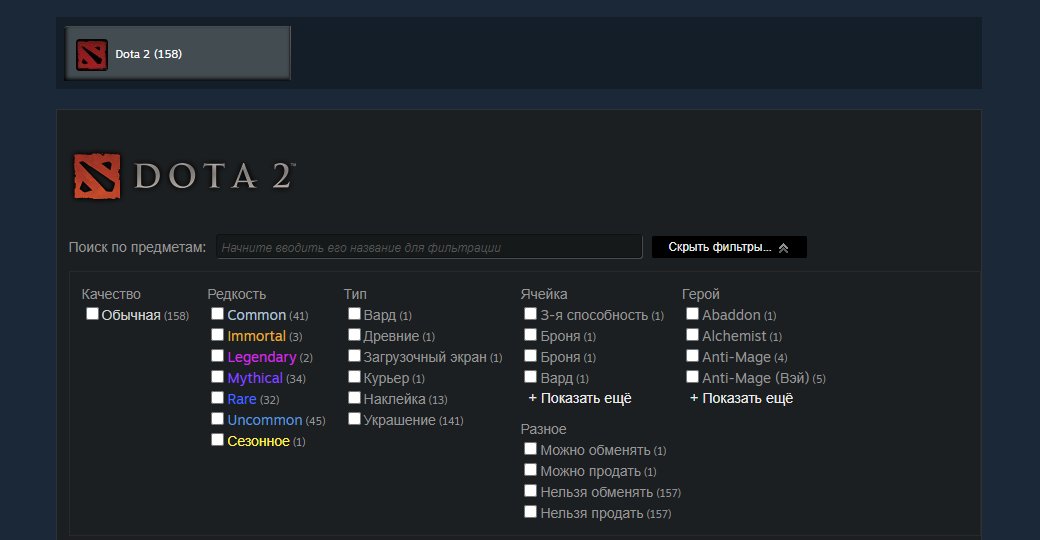
Task: Open the Dota 2 (158) inventory tab
Action: (178, 54)
